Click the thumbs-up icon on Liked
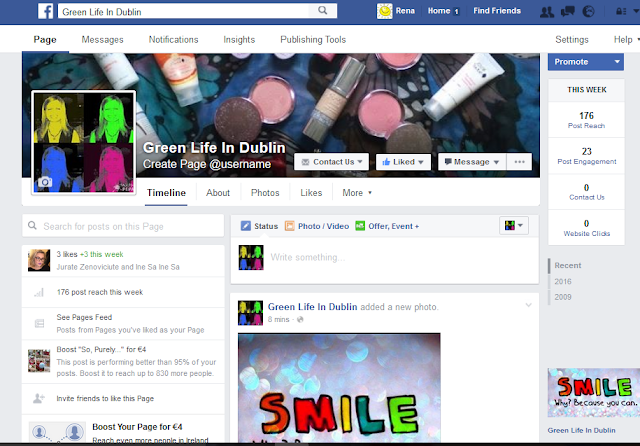Image resolution: width=640 pixels, height=446 pixels. 386,162
